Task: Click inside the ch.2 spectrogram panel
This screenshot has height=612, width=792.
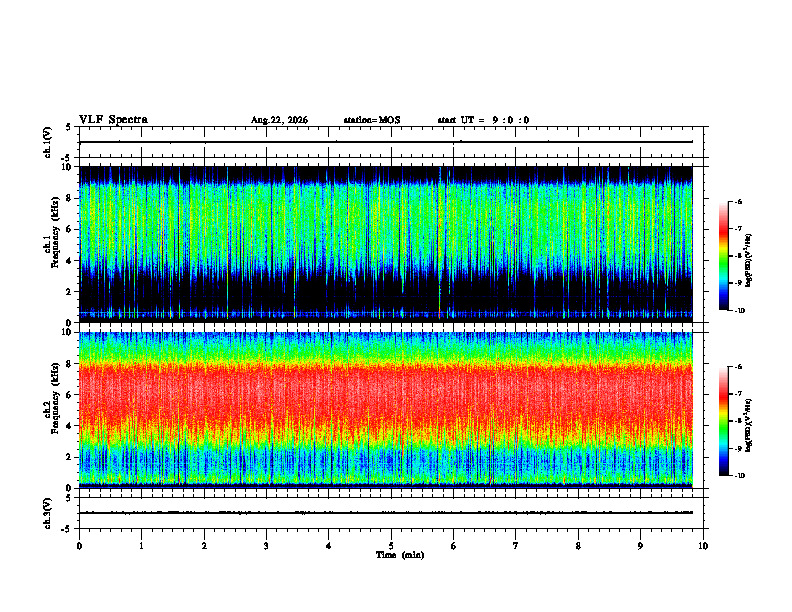Action: tap(386, 410)
